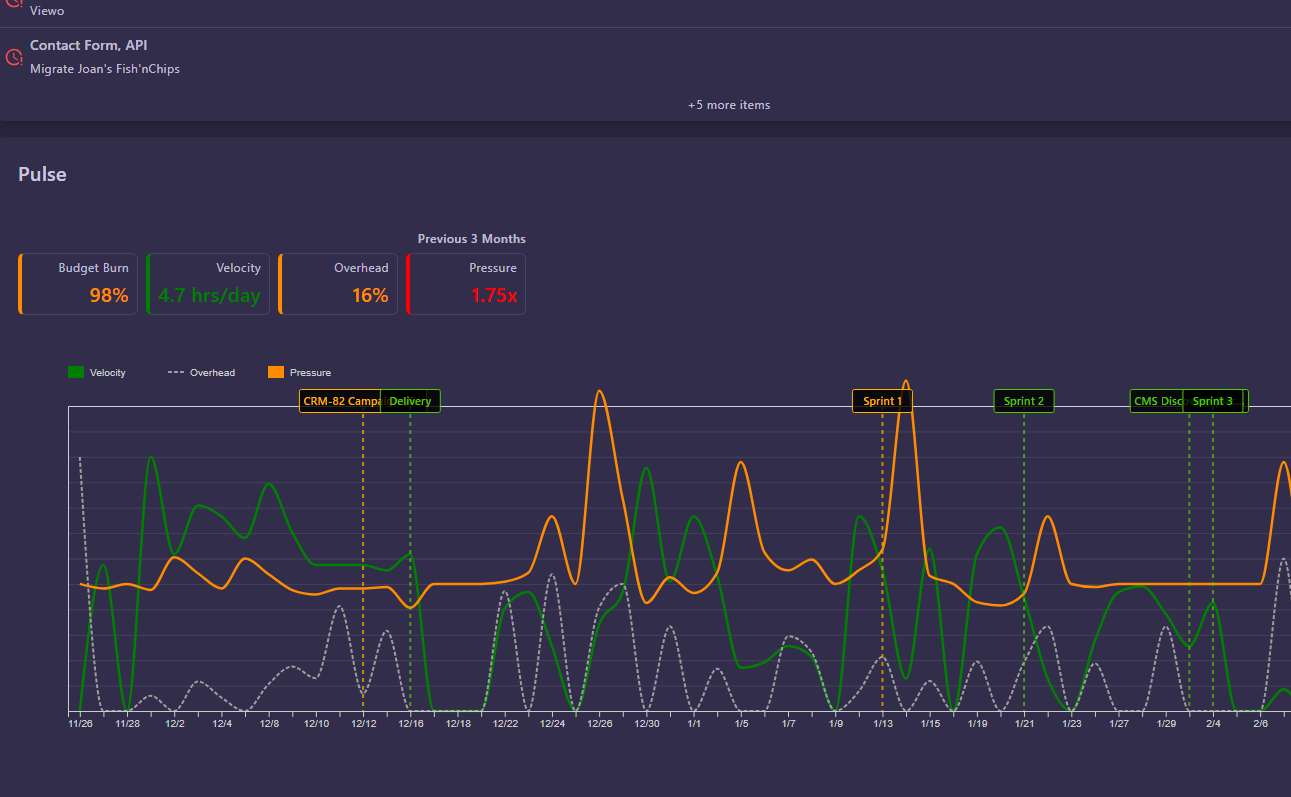Viewport: 1291px width, 797px height.
Task: Click the Sprint 1 timeline marker
Action: pyautogui.click(x=882, y=400)
